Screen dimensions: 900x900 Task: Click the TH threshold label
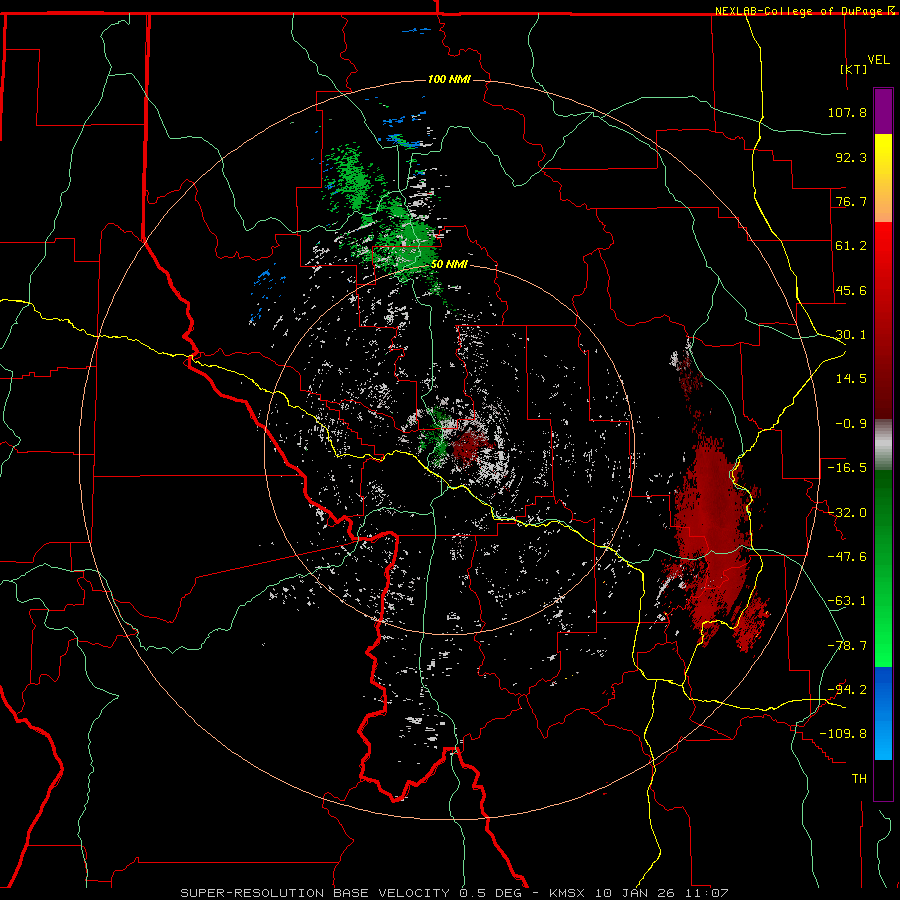859,779
